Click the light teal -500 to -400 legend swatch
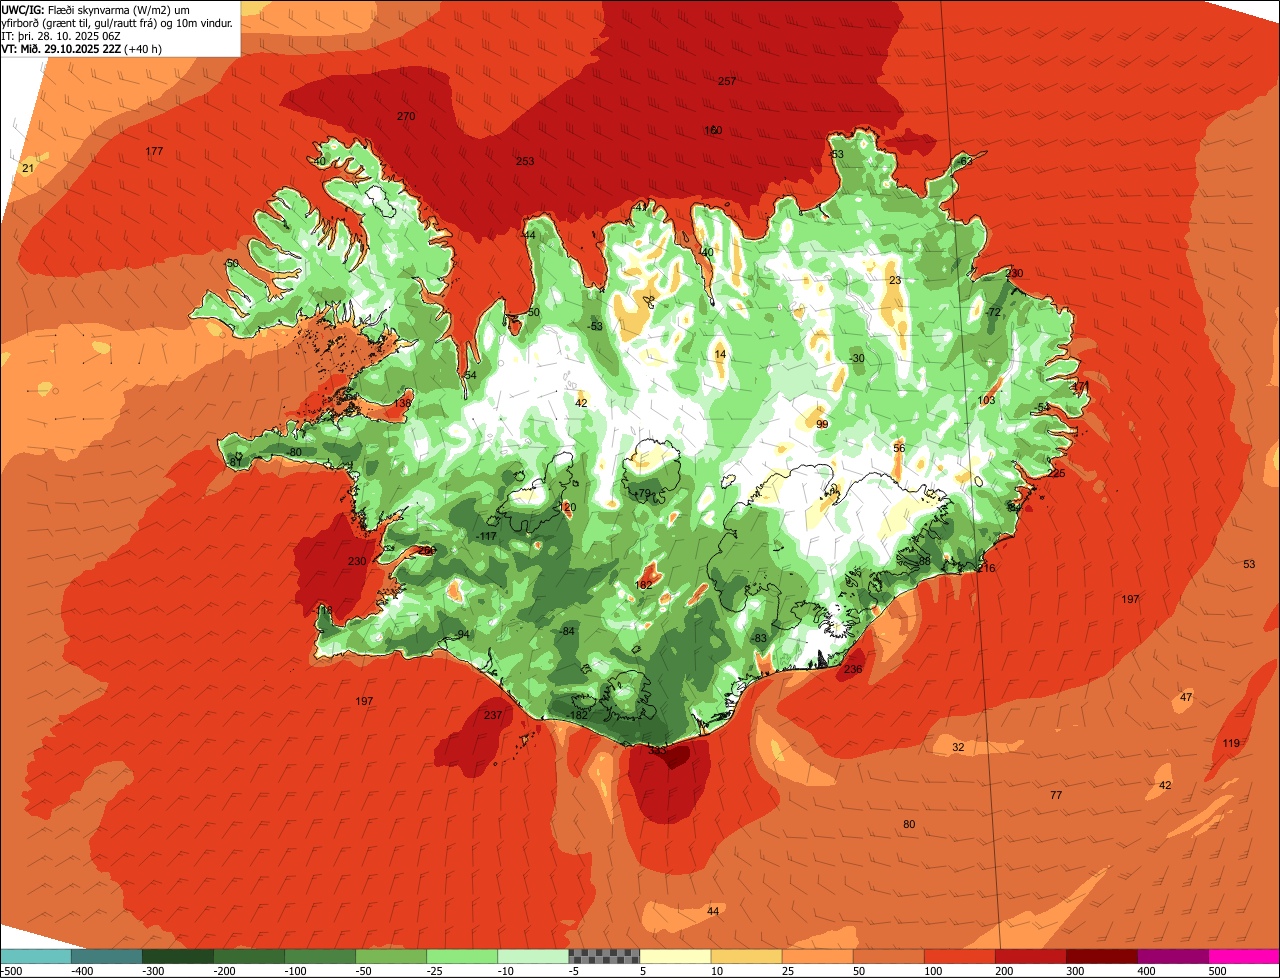 pyautogui.click(x=35, y=956)
